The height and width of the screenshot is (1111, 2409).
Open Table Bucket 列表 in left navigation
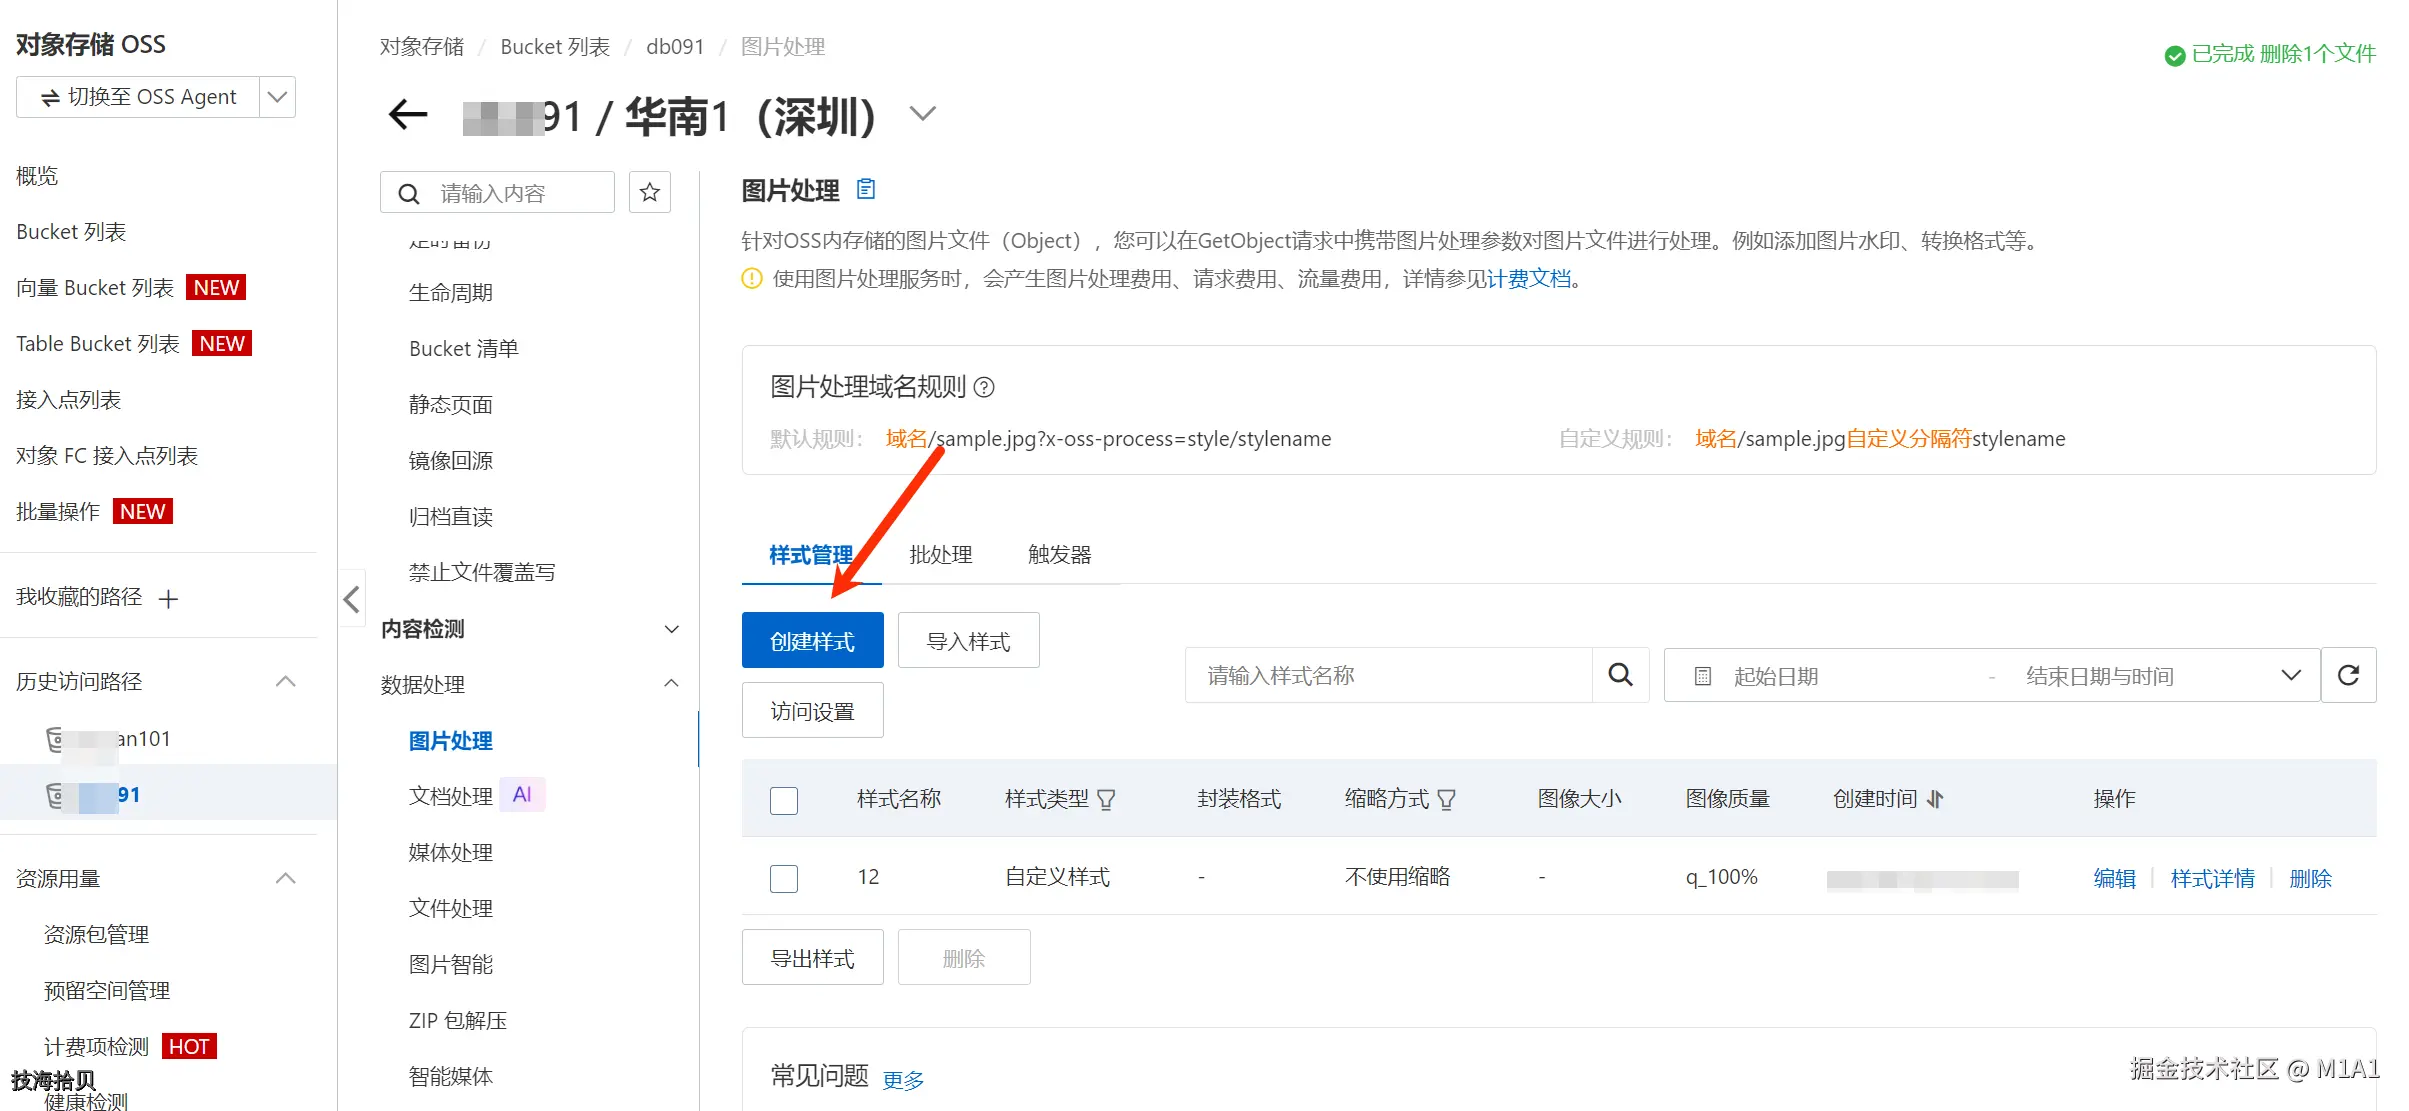pos(98,344)
